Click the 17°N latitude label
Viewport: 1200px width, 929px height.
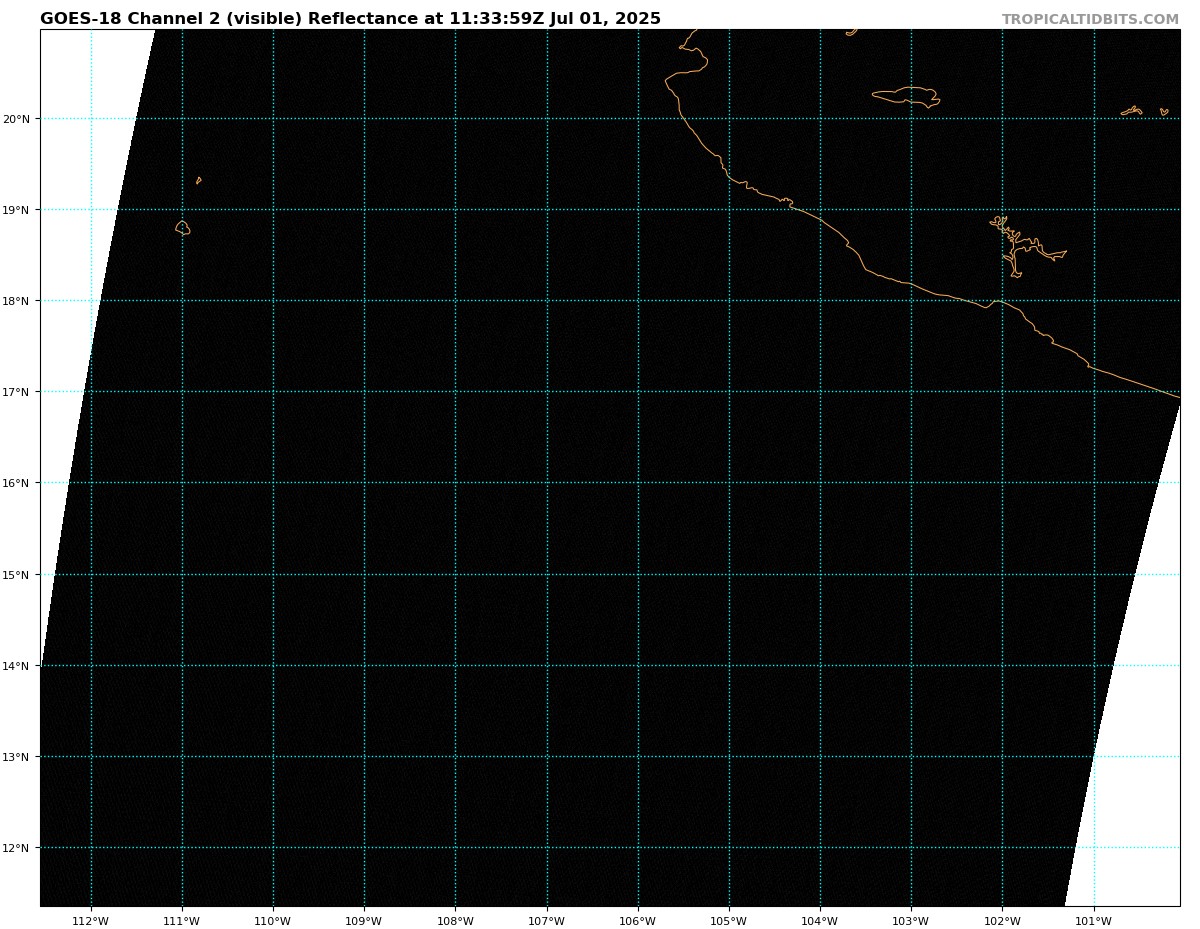[x=16, y=392]
